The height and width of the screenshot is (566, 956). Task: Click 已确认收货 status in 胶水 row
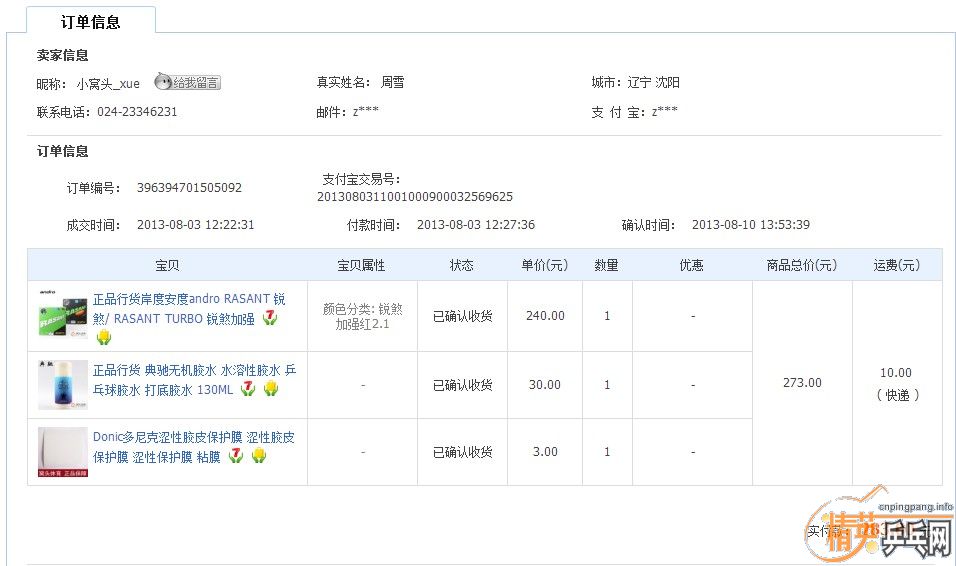tap(462, 385)
